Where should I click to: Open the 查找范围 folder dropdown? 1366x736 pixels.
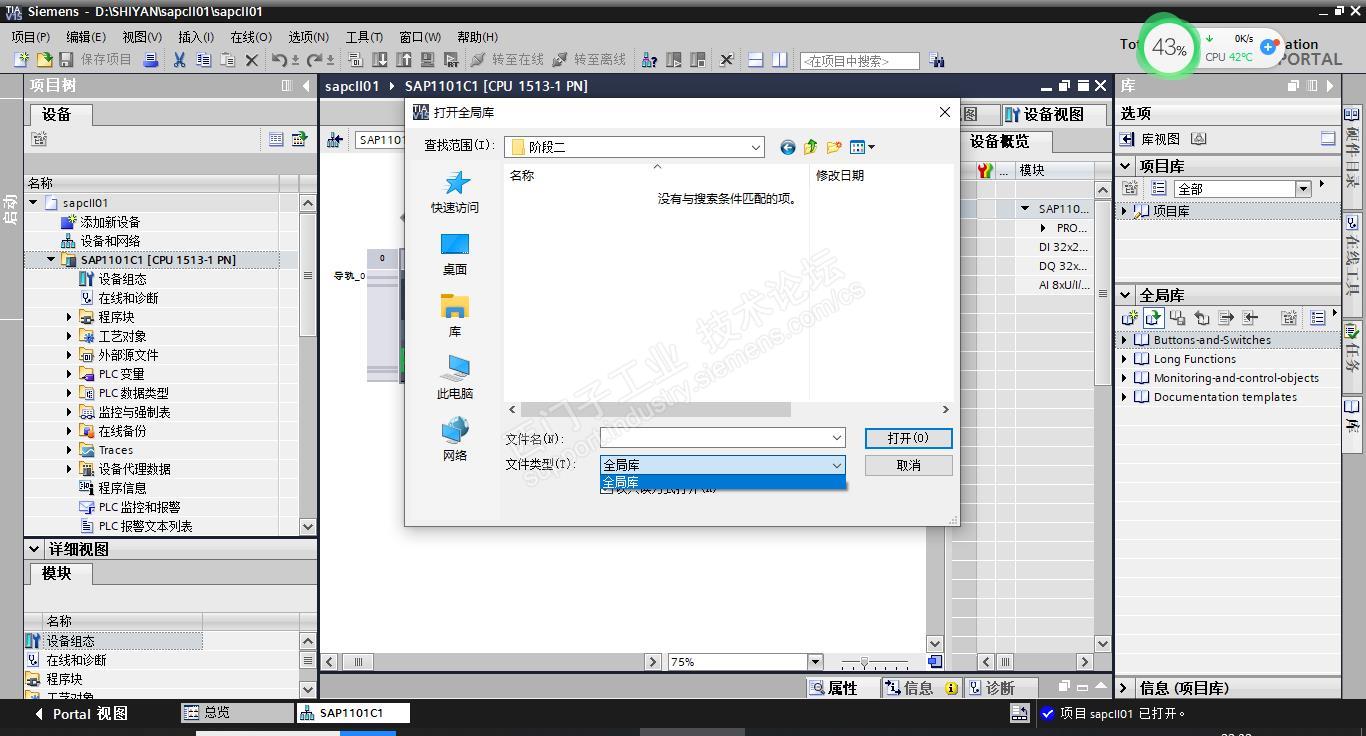(755, 147)
